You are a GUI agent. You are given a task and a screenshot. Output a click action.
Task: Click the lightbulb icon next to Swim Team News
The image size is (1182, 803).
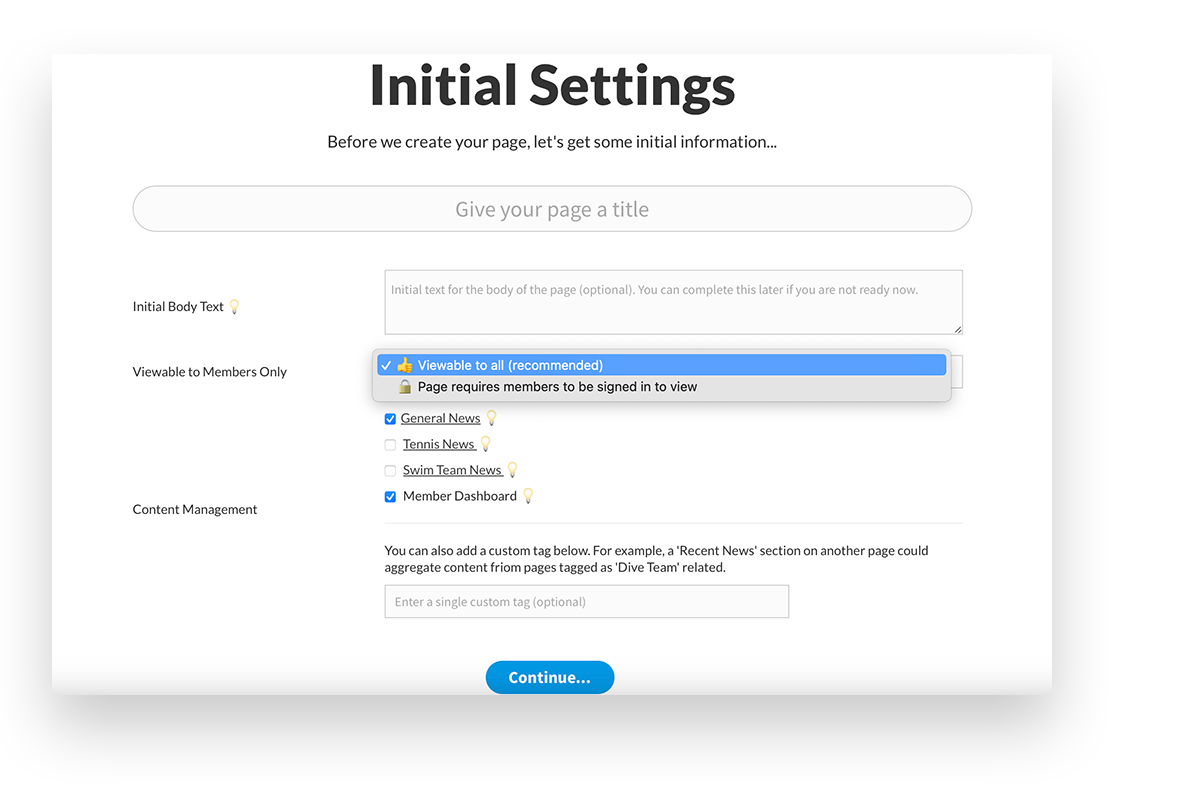coord(512,470)
